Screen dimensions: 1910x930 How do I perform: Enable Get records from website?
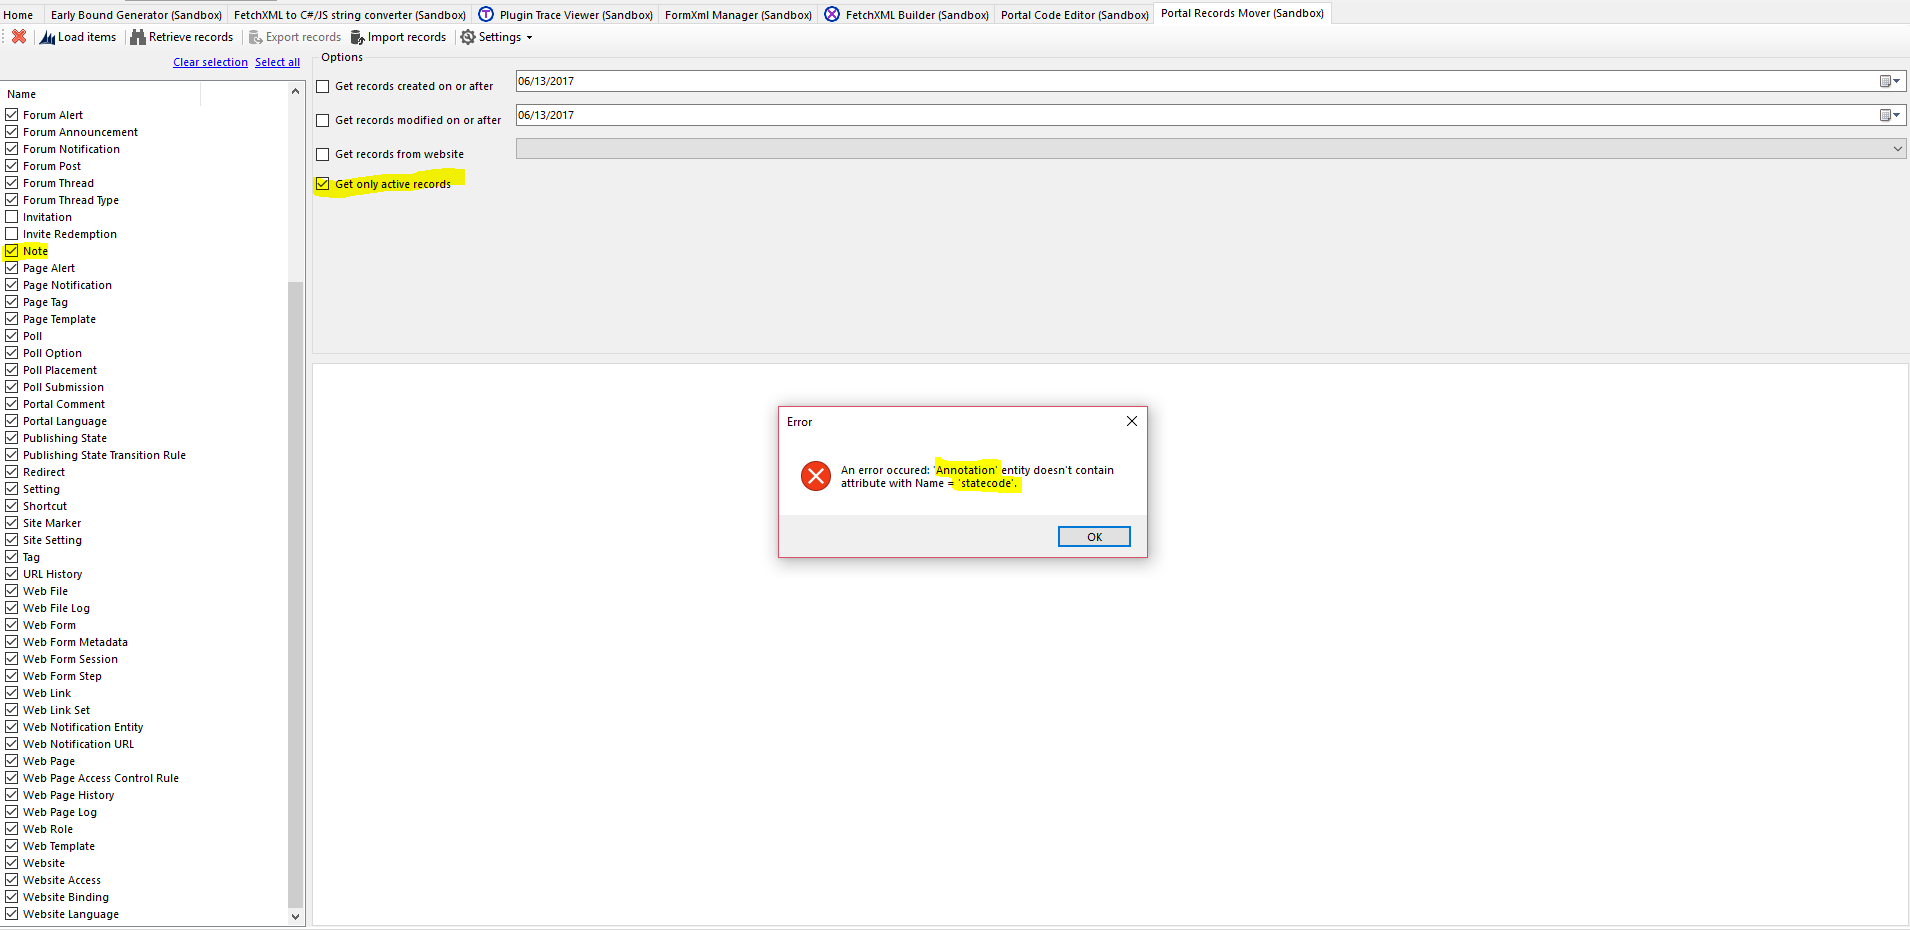coord(323,154)
